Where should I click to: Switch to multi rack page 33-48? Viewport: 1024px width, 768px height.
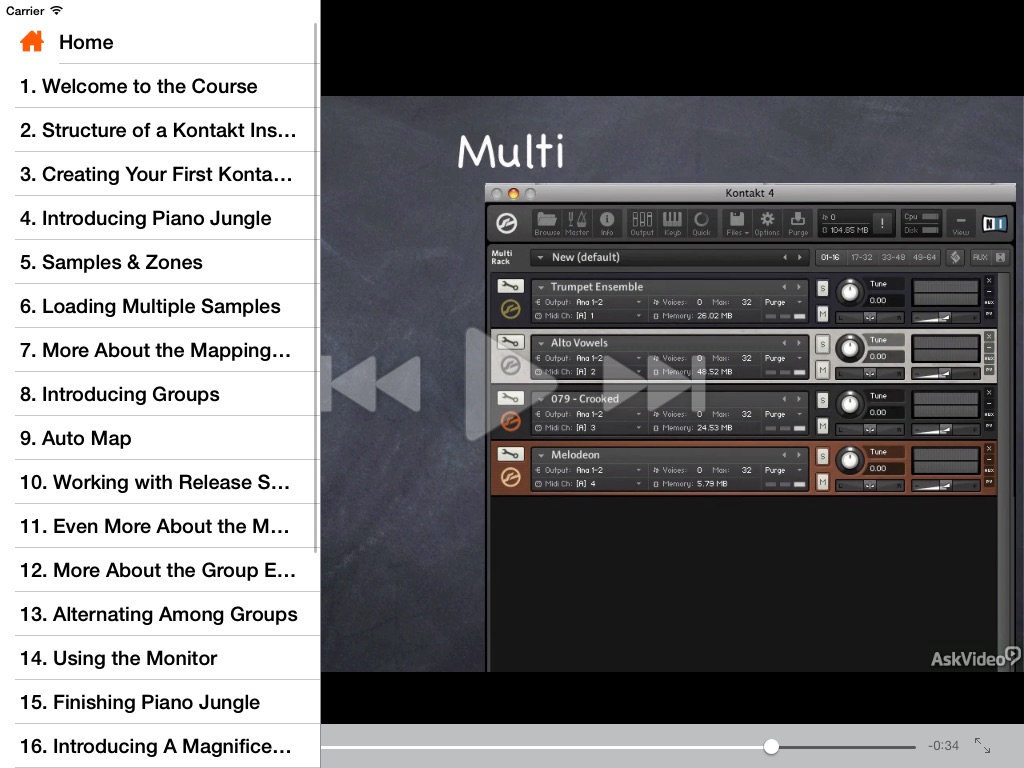coord(893,257)
